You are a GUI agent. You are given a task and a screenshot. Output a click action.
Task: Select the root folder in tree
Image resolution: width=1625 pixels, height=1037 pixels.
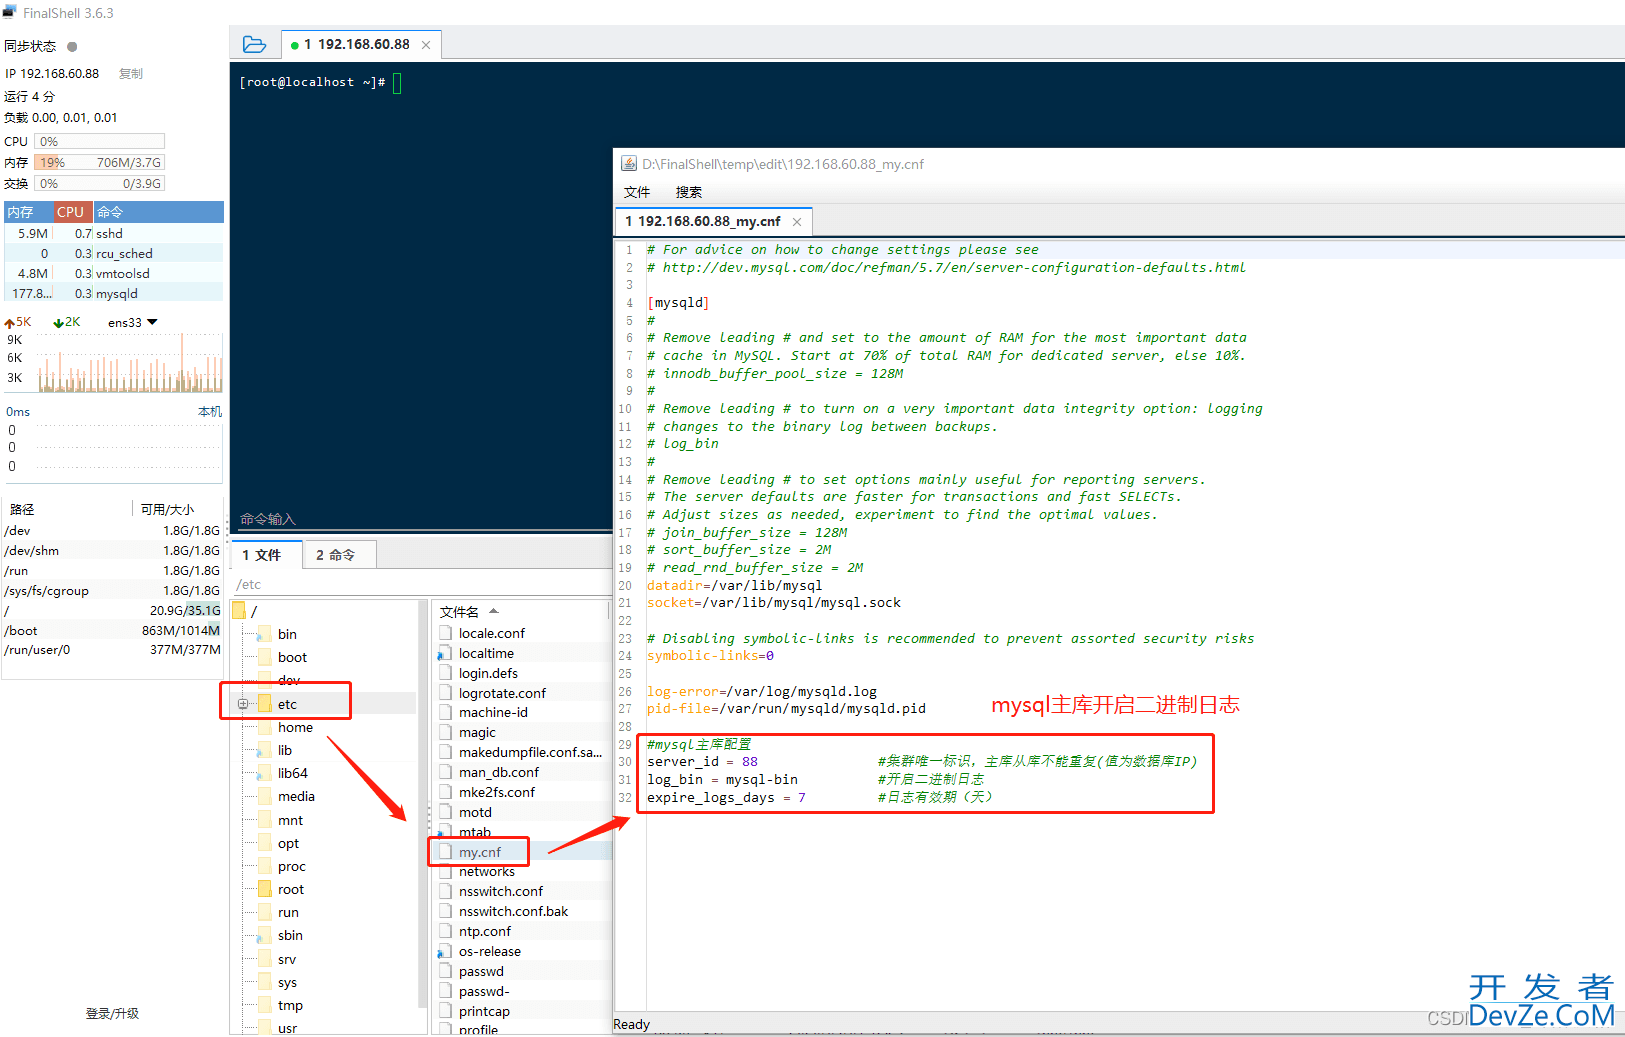coord(291,889)
